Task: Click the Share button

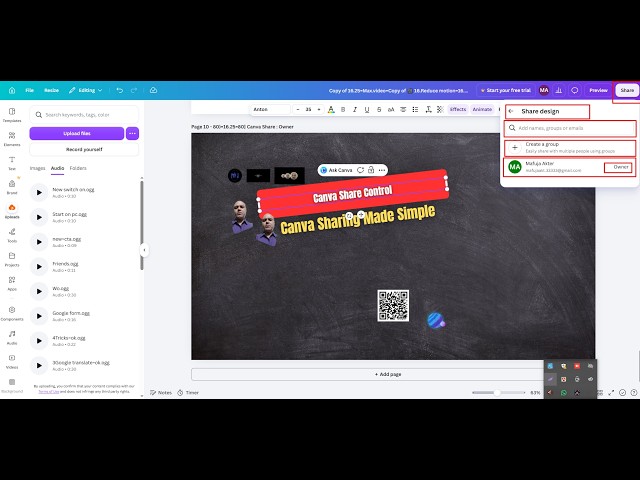Action: (627, 90)
